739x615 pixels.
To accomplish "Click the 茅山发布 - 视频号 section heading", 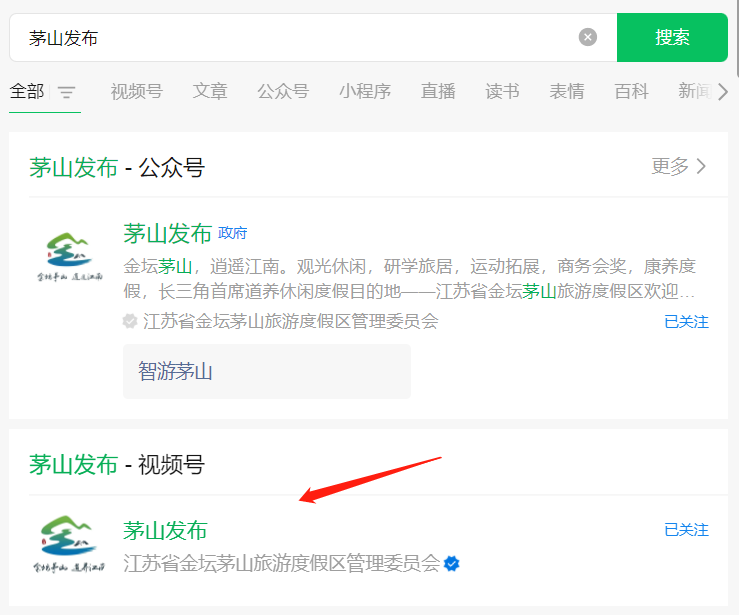I will 117,465.
